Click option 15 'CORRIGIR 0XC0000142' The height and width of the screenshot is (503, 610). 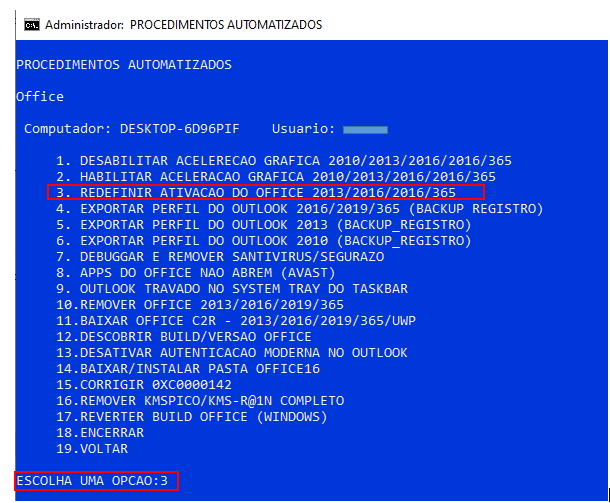coord(144,384)
